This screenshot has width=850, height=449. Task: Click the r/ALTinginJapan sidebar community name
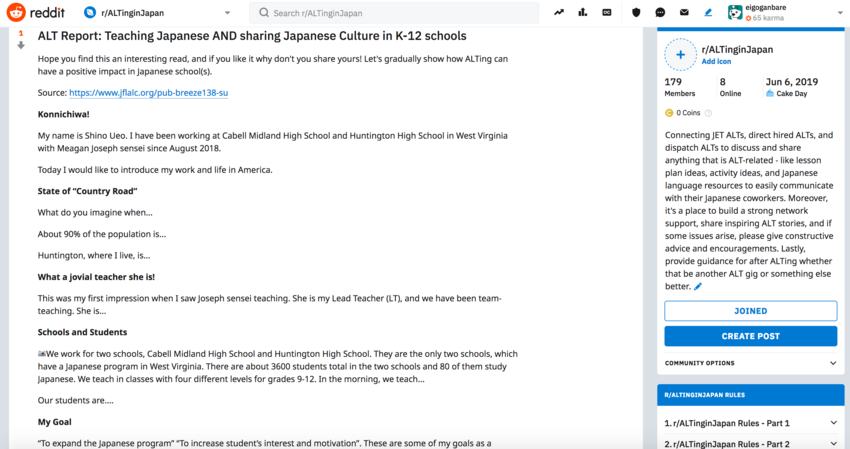point(737,49)
